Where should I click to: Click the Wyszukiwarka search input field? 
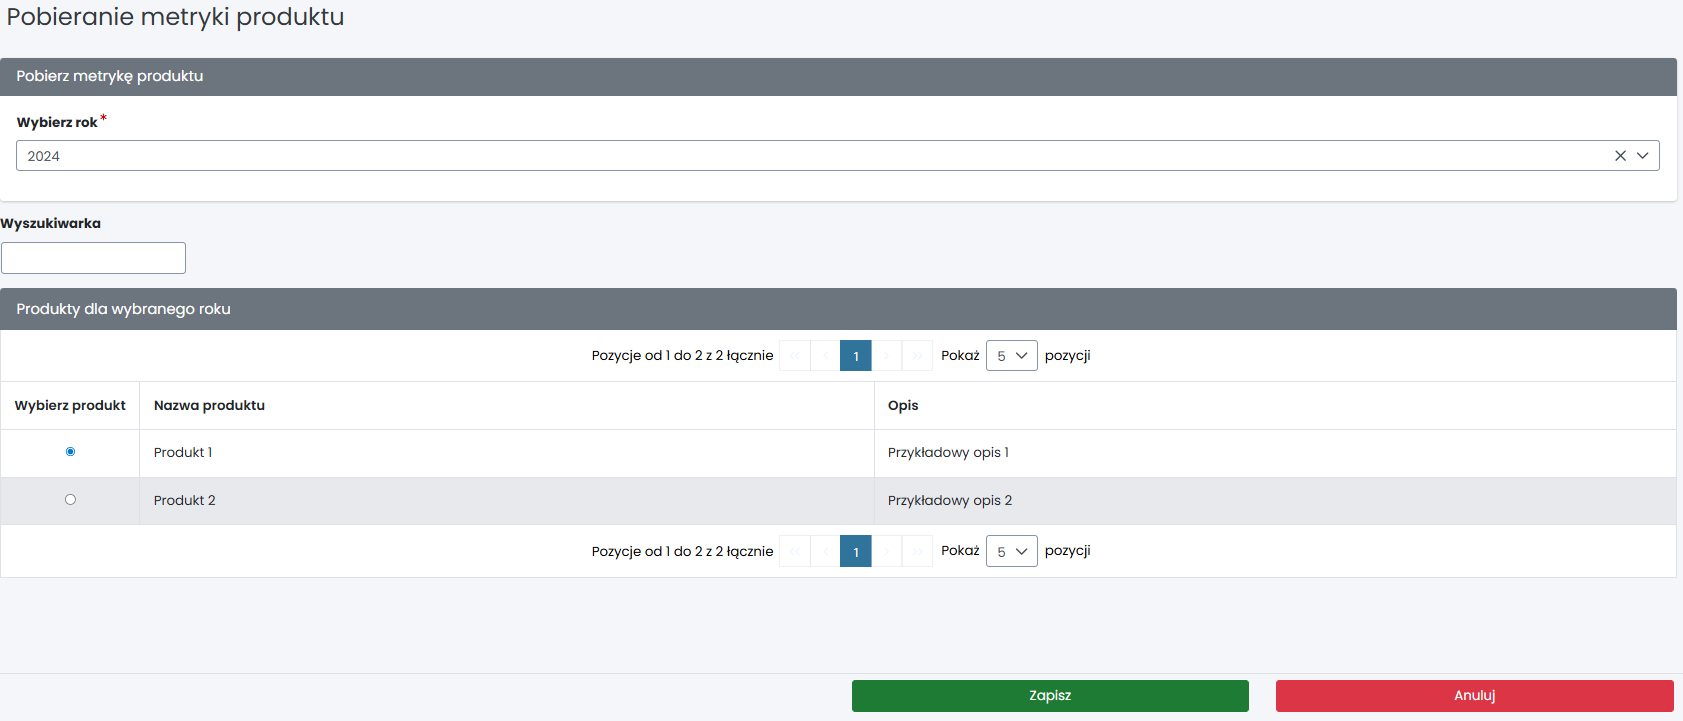click(93, 258)
